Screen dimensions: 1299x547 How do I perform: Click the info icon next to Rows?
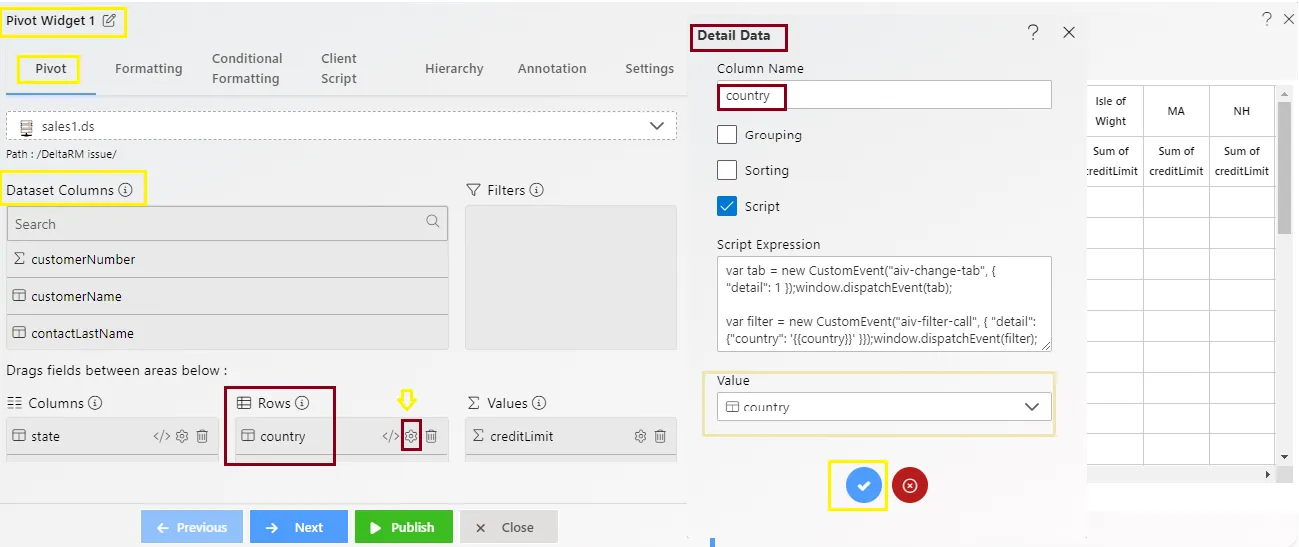point(302,403)
